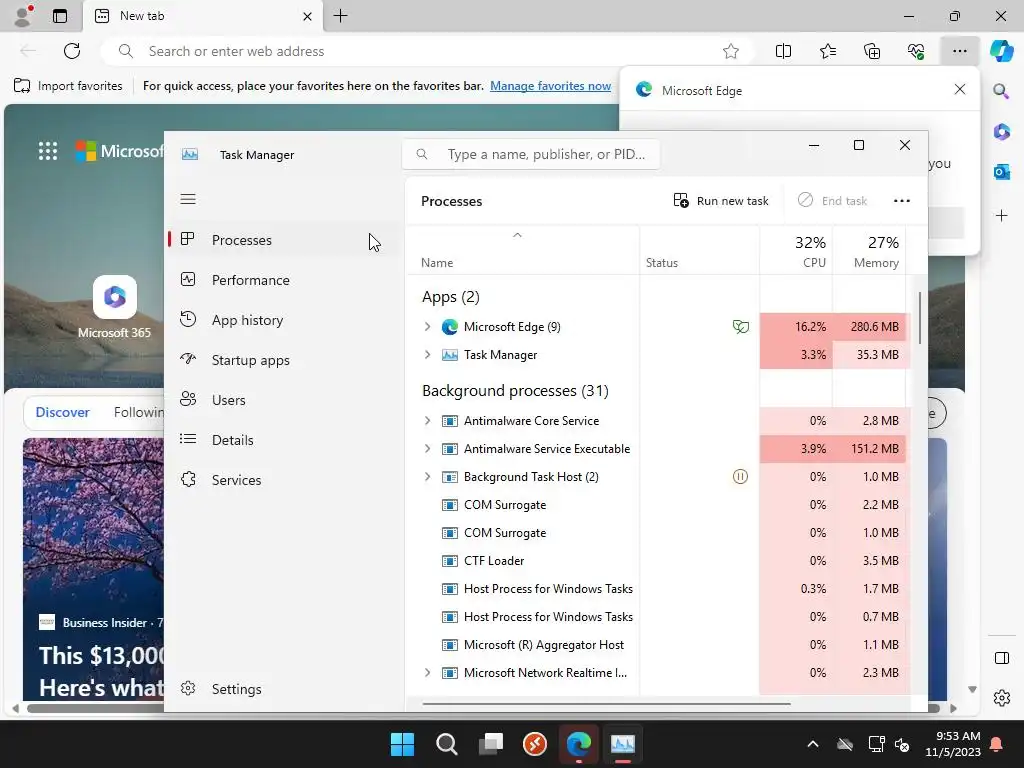This screenshot has height=768, width=1024.
Task: Open App history in Task Manager
Action: [x=284, y=320]
